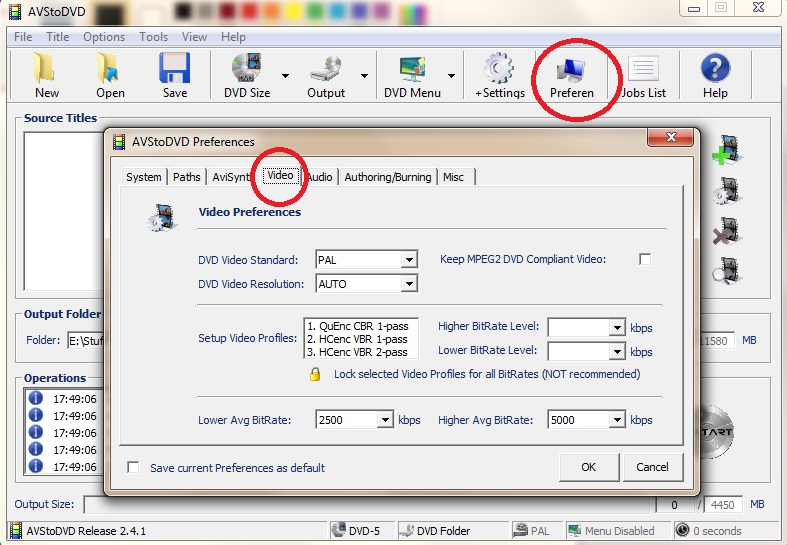
Task: Switch to the Authoring/Burning tab
Action: [387, 177]
